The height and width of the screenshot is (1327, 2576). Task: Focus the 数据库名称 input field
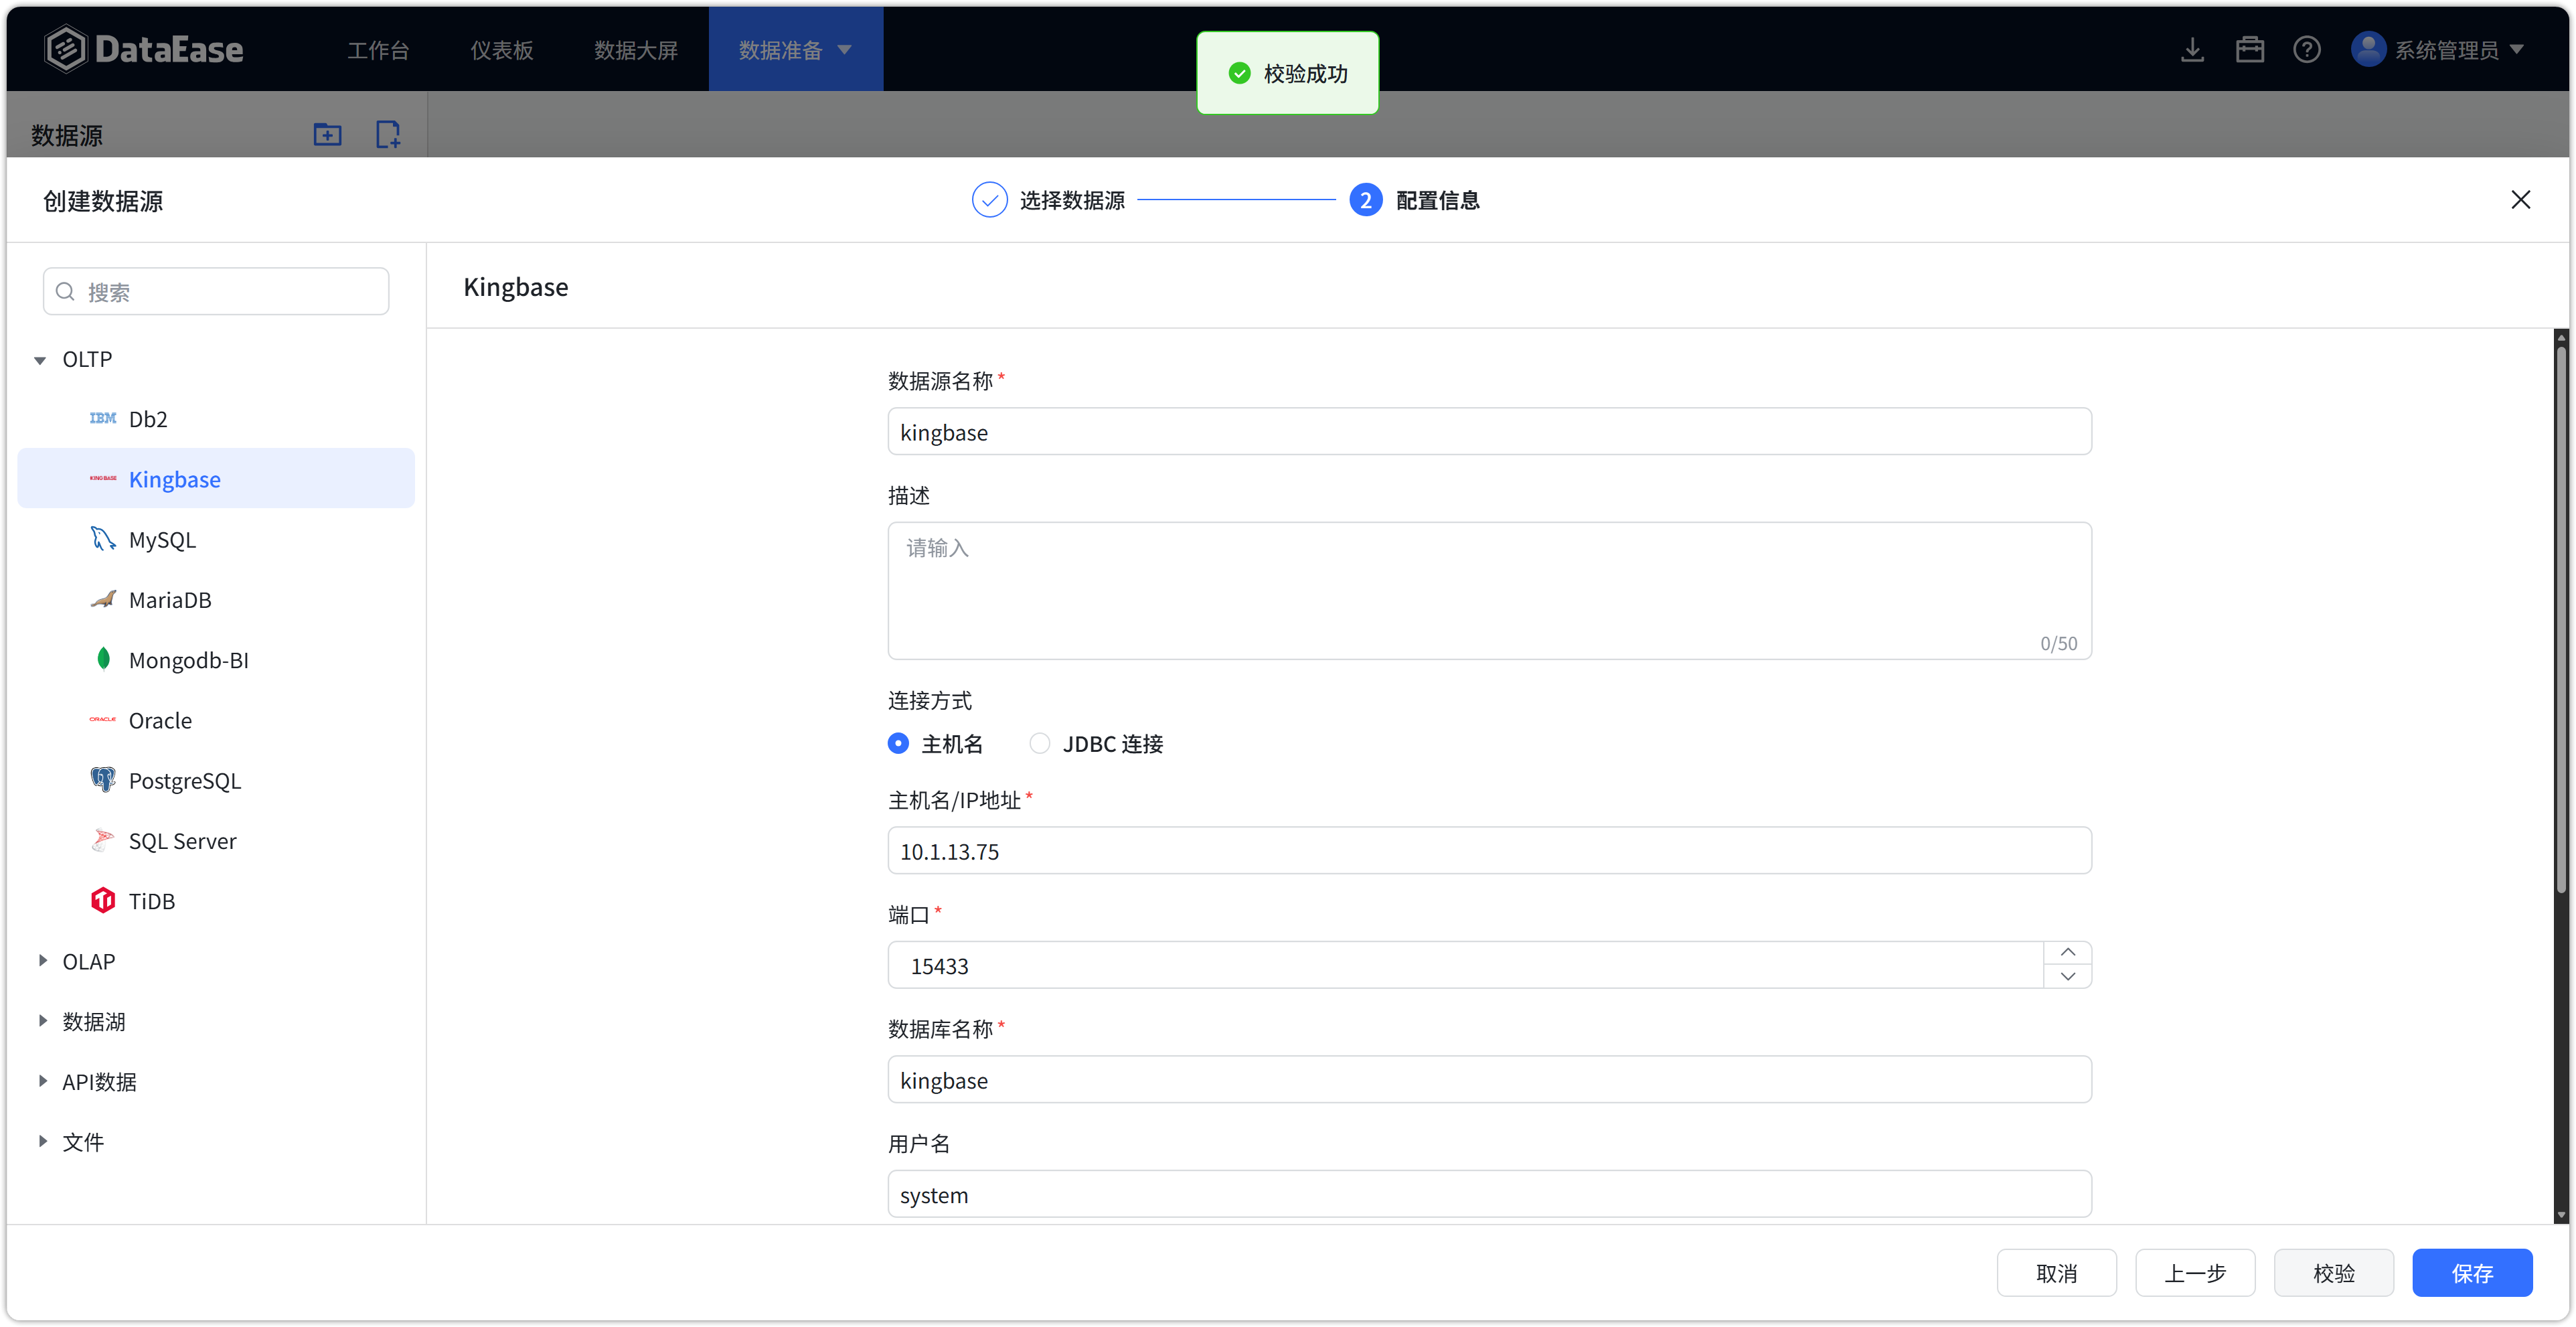click(x=1489, y=1080)
